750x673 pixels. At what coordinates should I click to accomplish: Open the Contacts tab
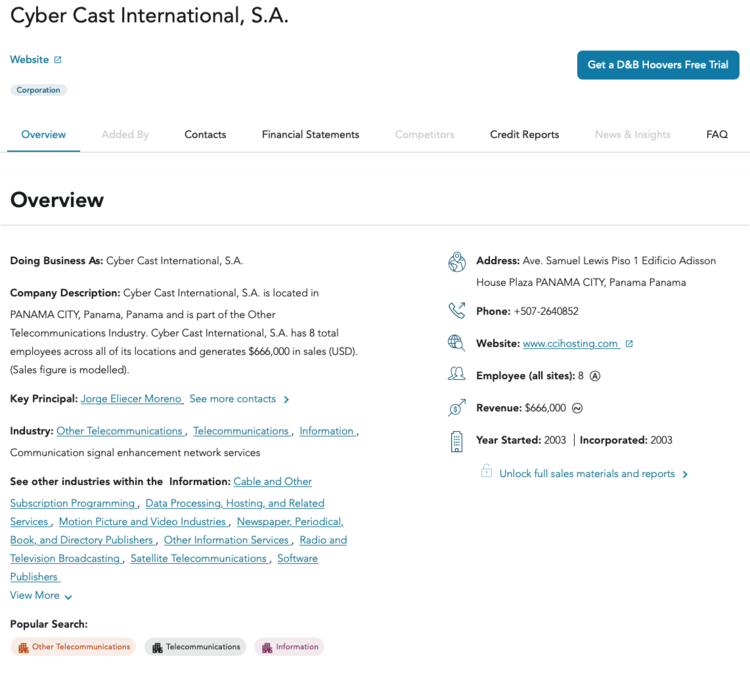[x=205, y=134]
